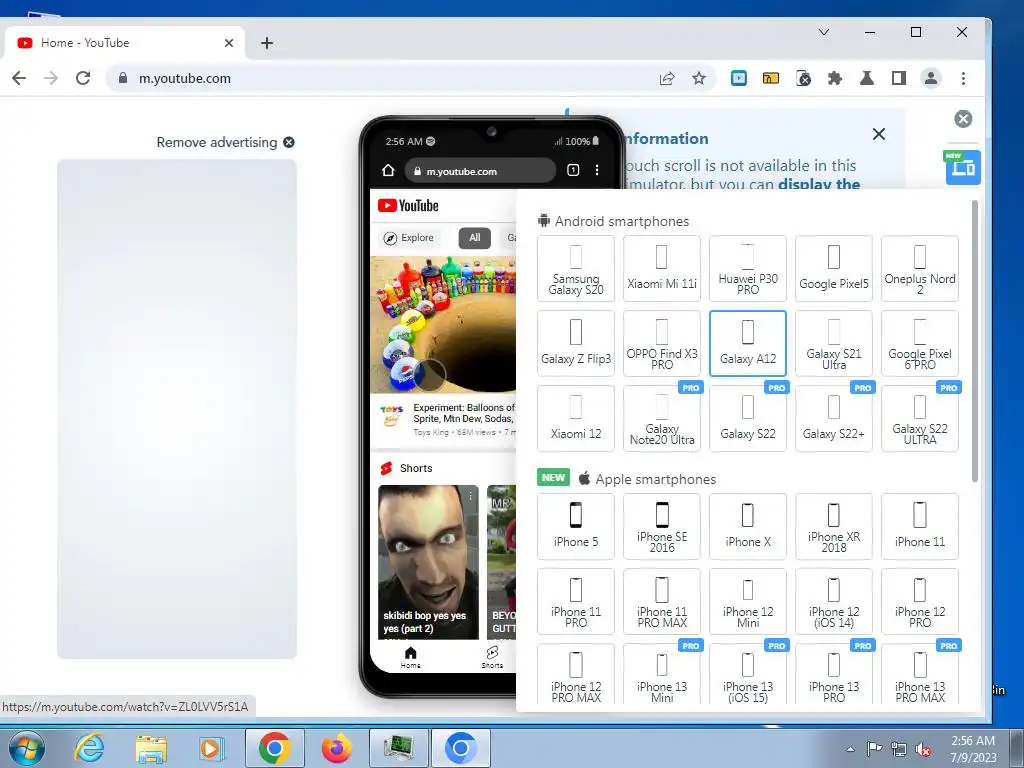Show hidden tray icons arrow

tap(850, 749)
